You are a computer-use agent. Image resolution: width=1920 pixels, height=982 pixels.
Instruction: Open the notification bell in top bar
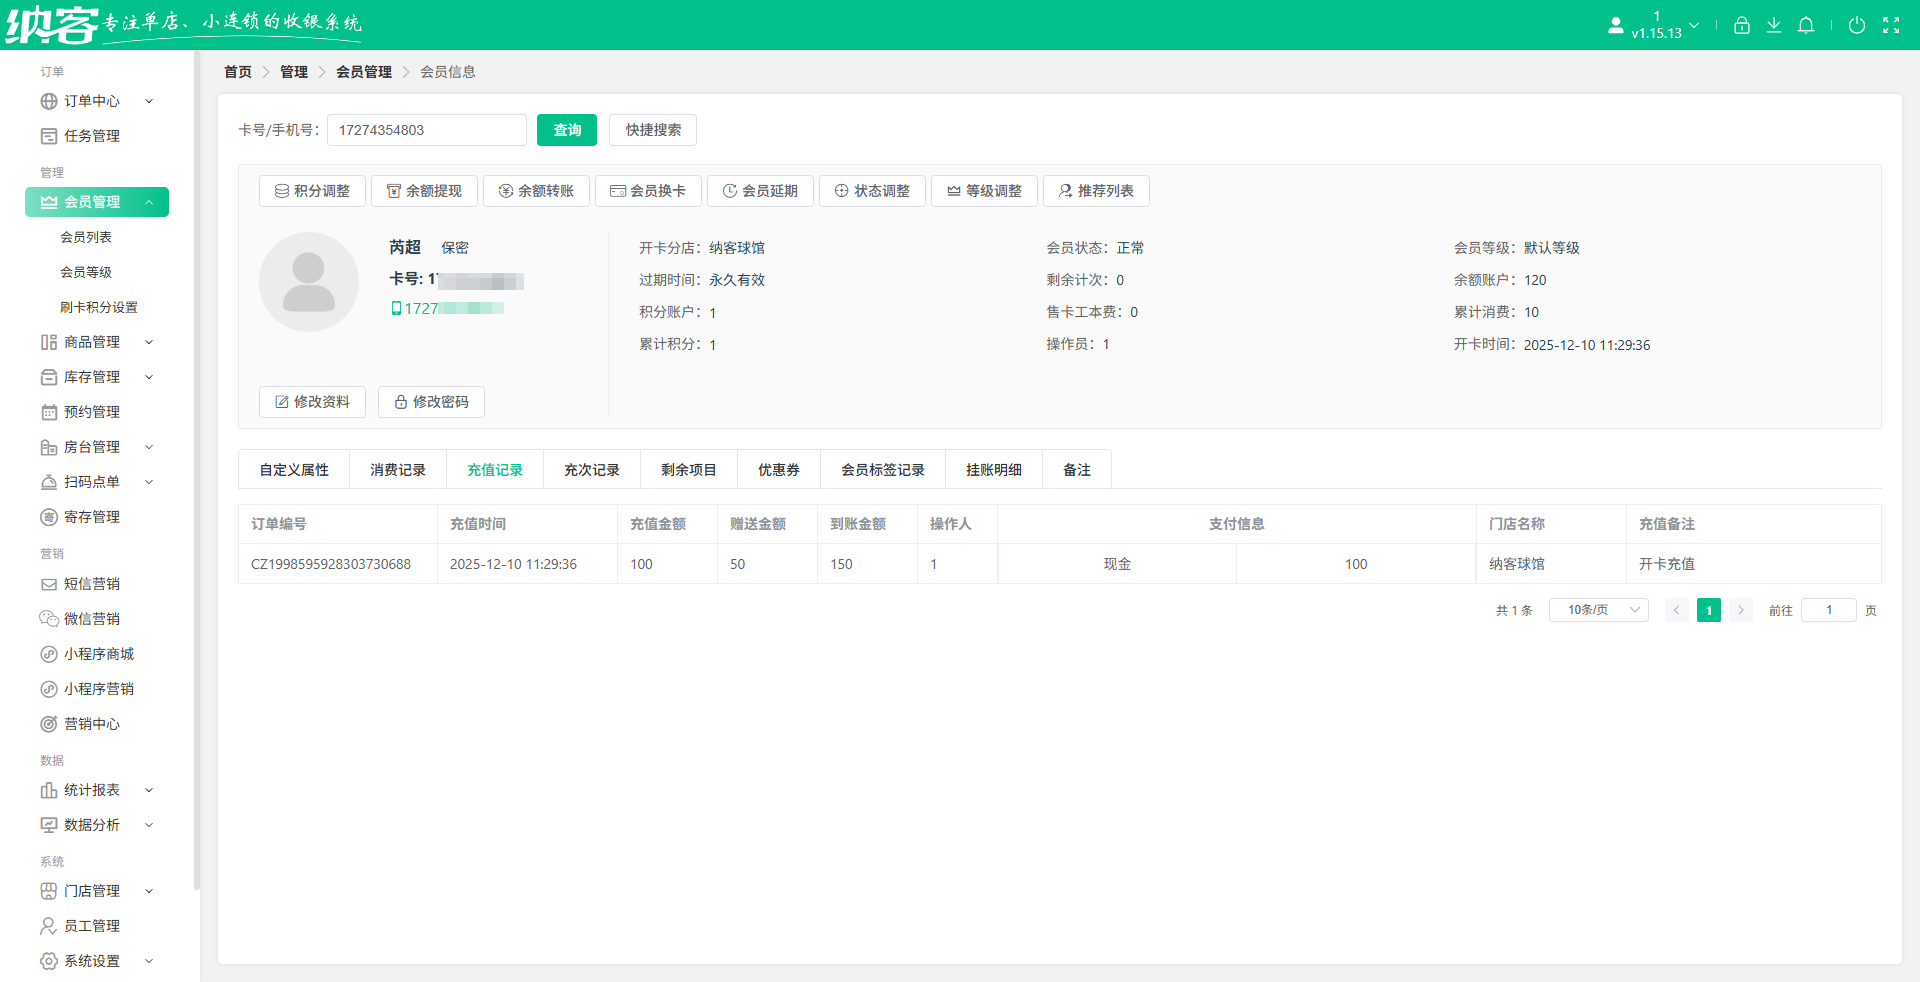pyautogui.click(x=1806, y=25)
